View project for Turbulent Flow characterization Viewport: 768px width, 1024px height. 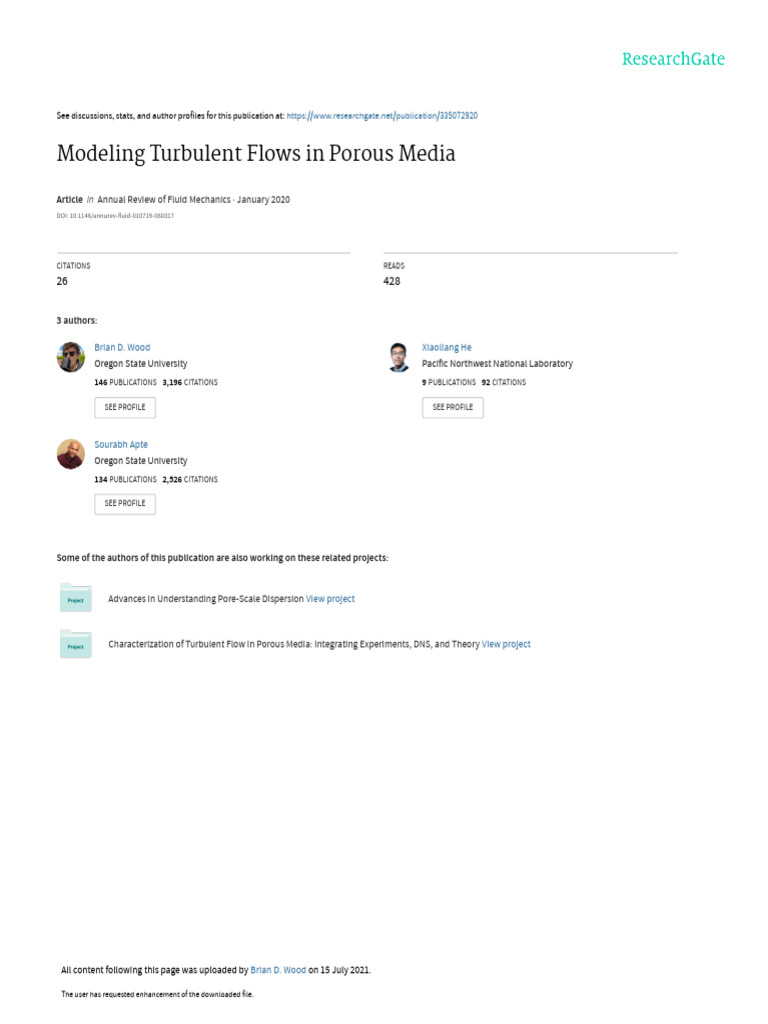(506, 645)
